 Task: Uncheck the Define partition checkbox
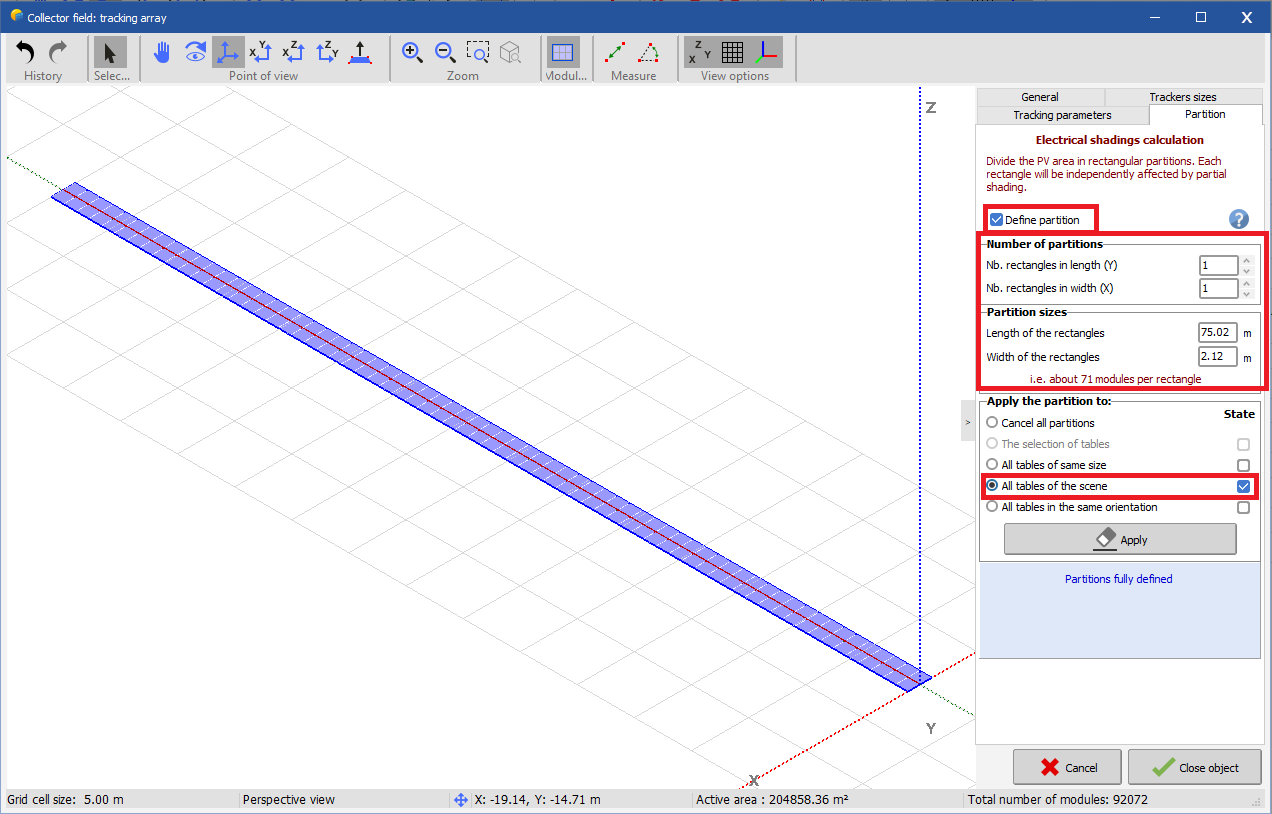pos(996,219)
